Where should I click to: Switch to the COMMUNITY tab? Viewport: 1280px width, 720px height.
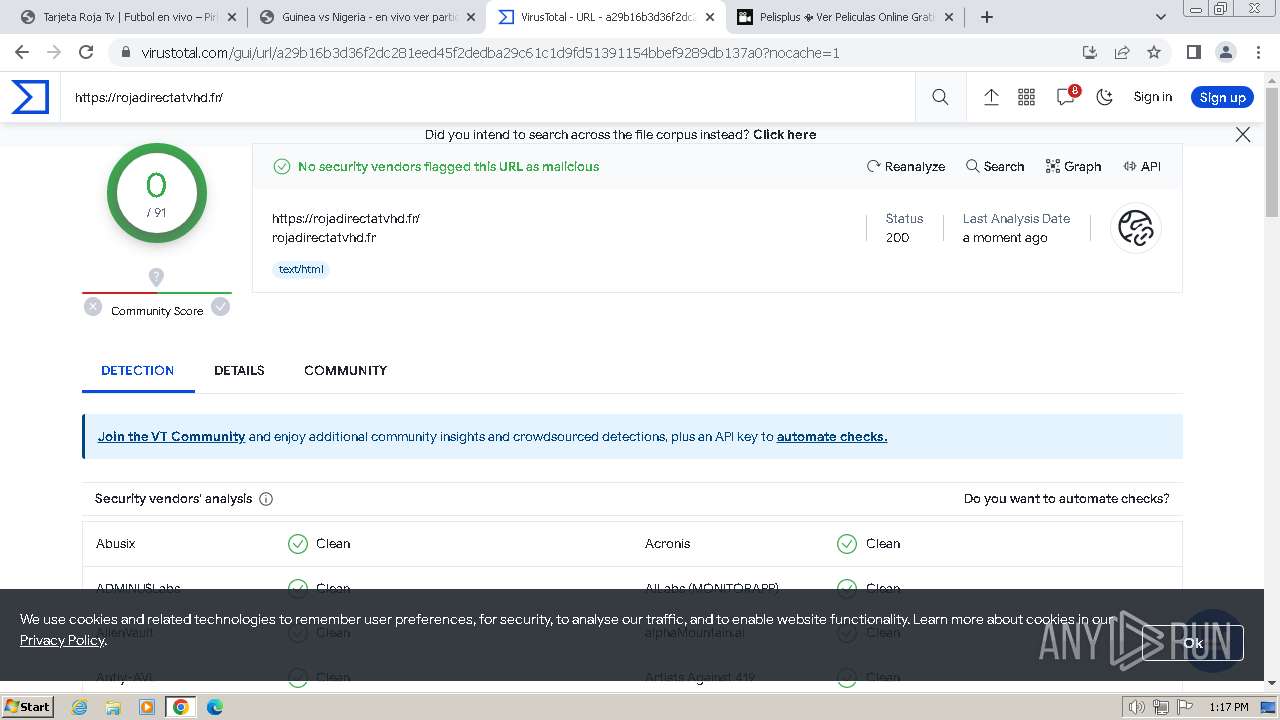coord(345,370)
